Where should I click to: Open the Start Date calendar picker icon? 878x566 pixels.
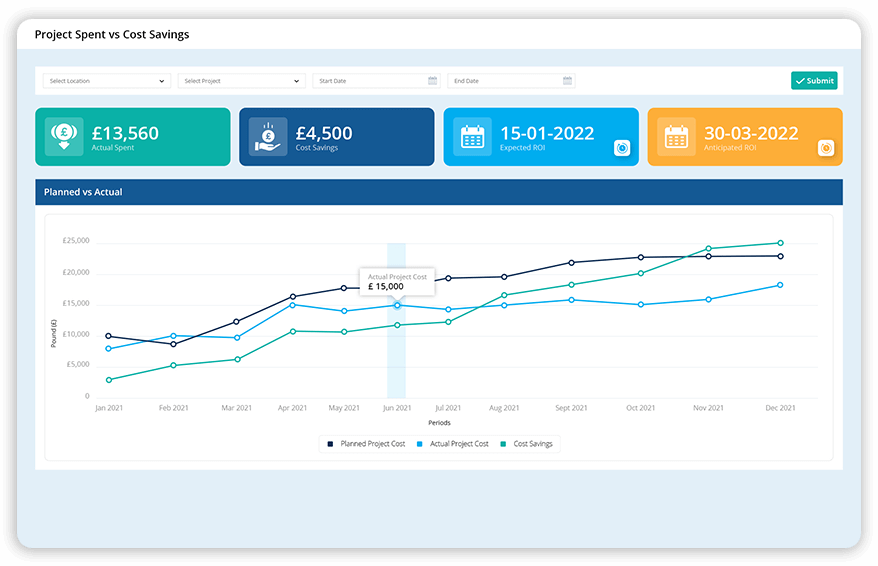coord(432,81)
